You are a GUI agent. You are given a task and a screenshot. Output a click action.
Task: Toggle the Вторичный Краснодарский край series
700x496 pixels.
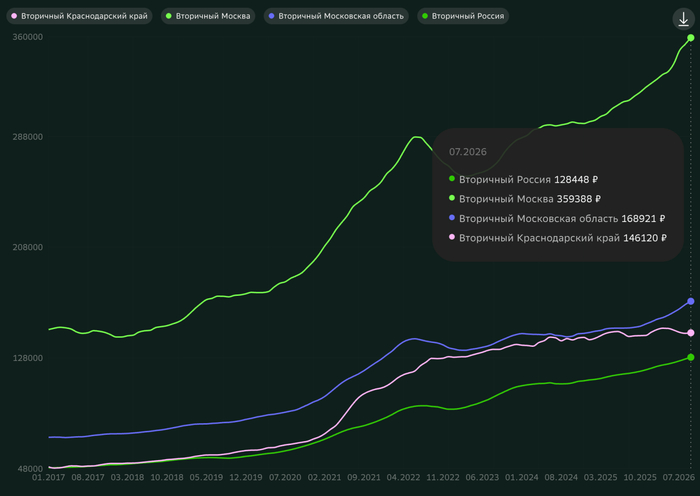click(79, 16)
